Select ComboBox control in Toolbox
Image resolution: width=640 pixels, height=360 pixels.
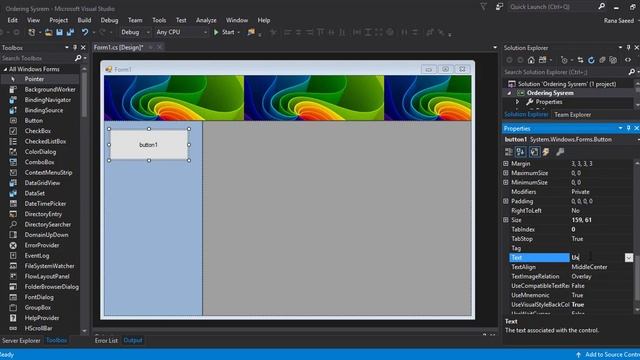[39, 162]
